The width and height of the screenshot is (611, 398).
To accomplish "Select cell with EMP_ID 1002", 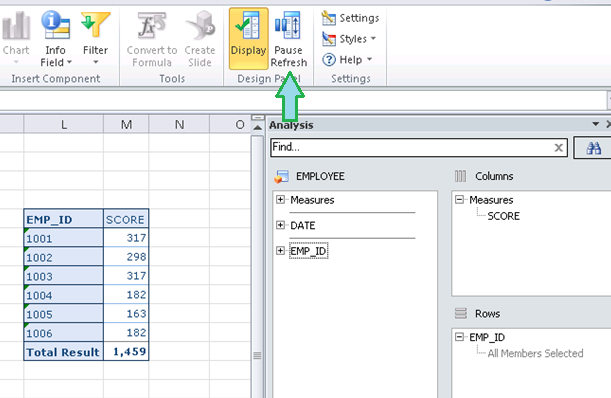I will pos(64,256).
